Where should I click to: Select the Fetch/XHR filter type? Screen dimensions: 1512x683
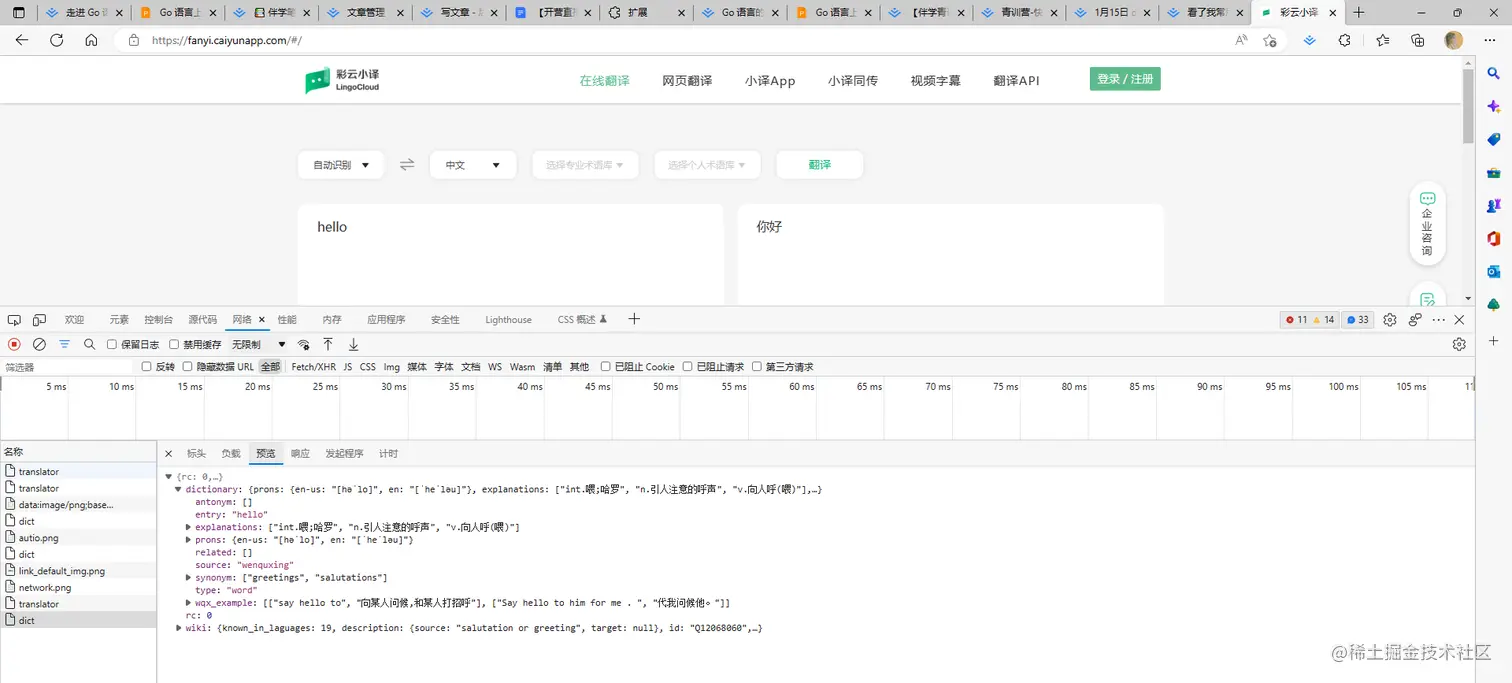313,367
